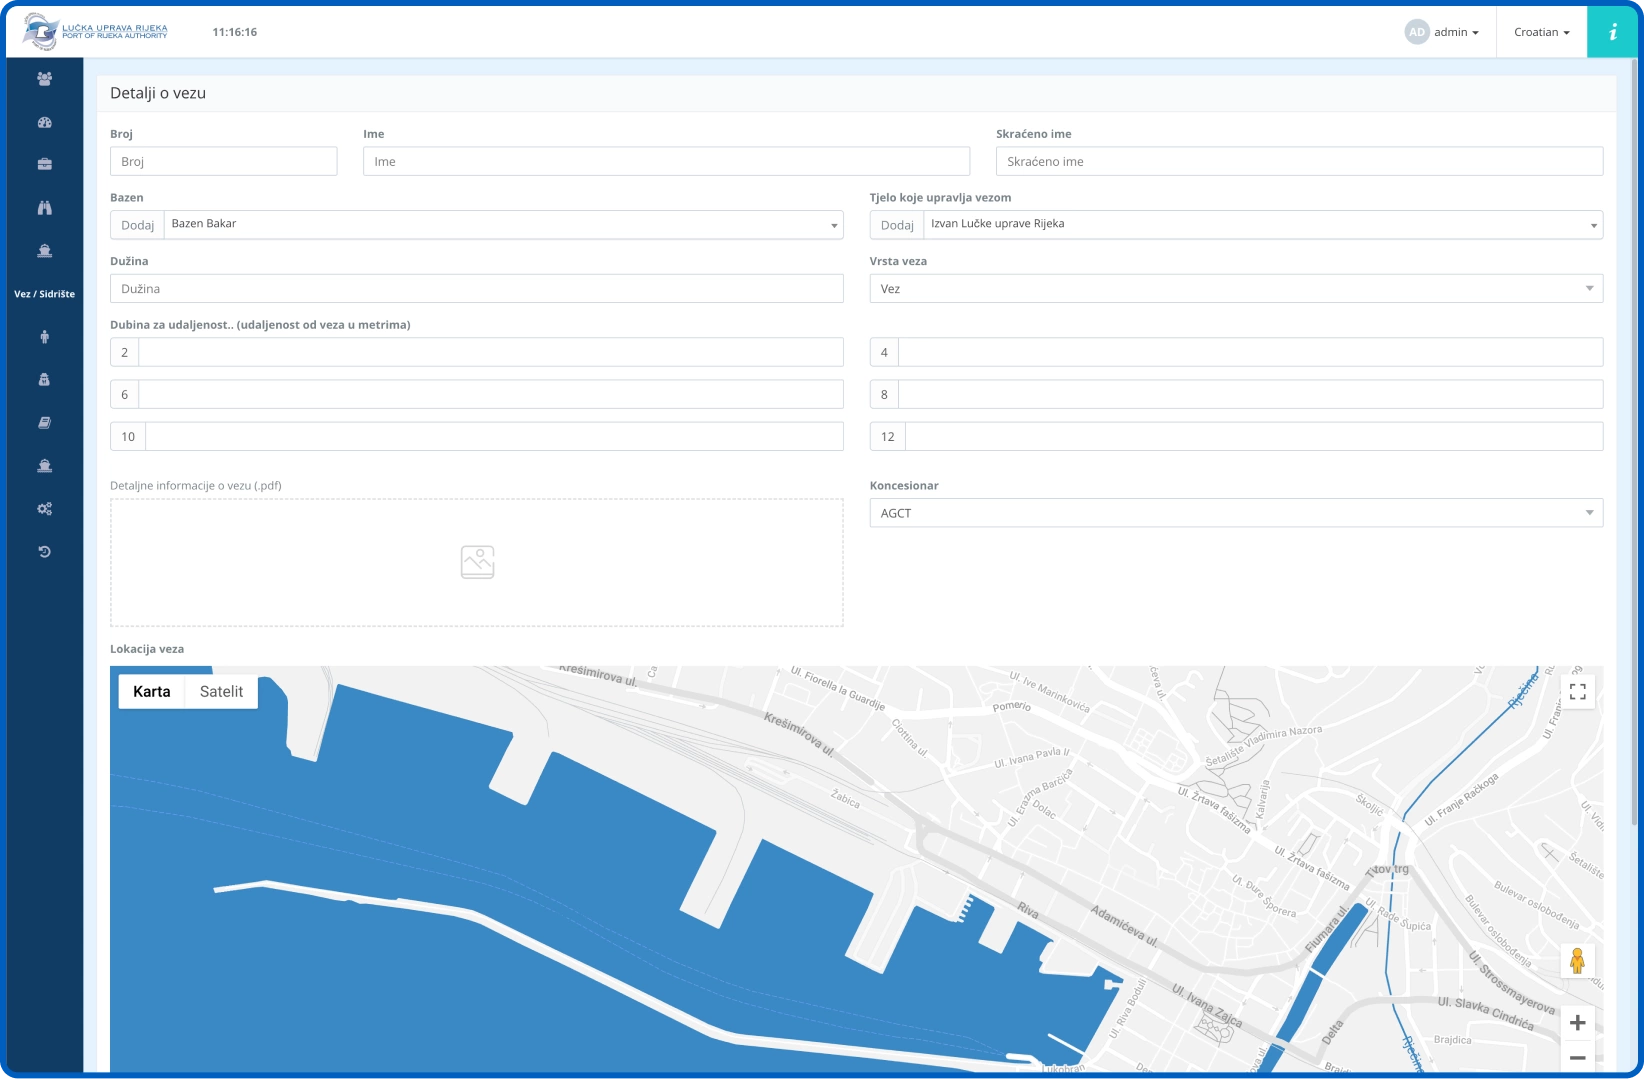Screen dimensions: 1644x1079
Task: Click Dodaj button for Tjelo koje upravlja vezom
Action: (x=896, y=225)
